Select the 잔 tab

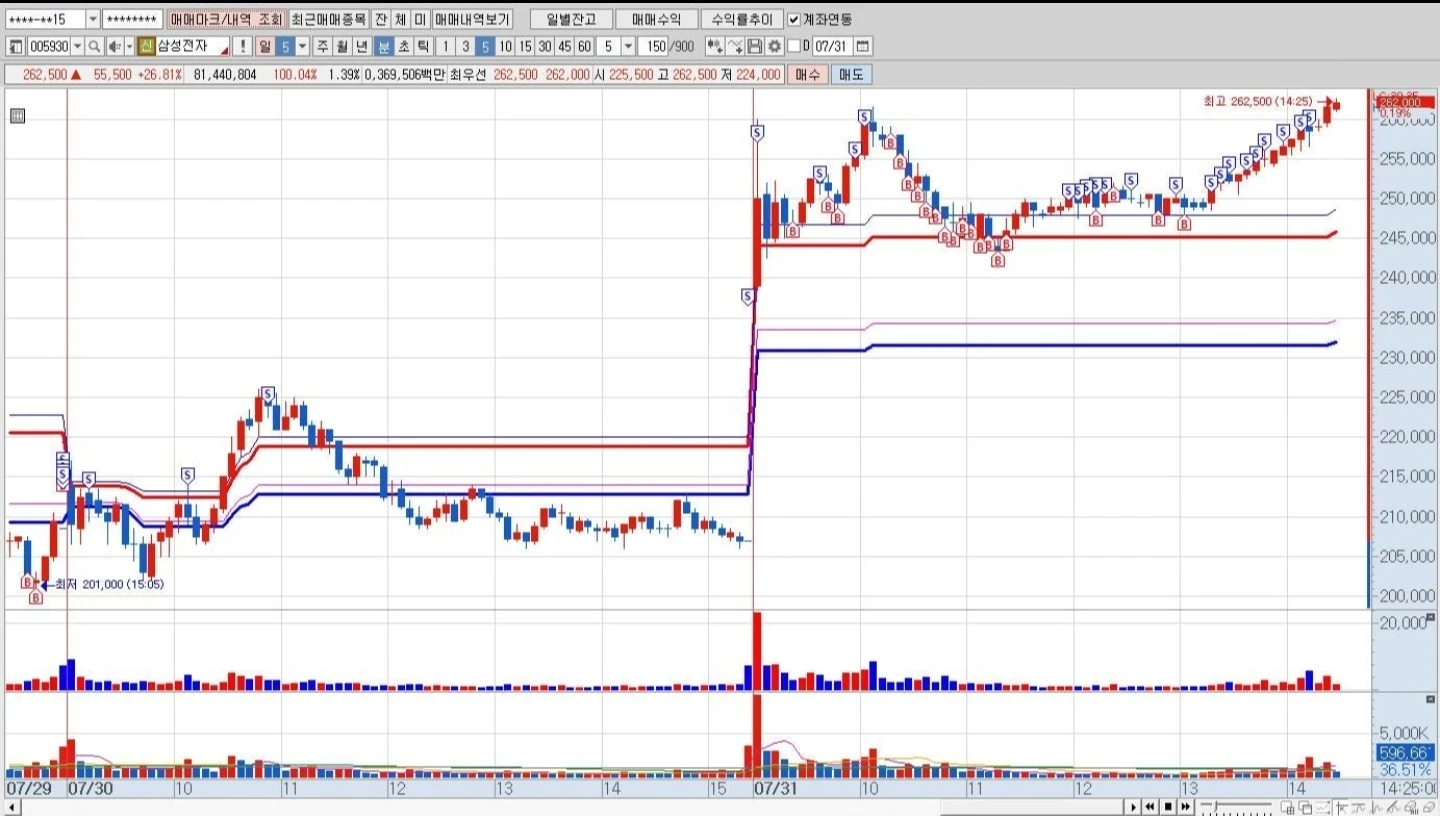coord(381,19)
